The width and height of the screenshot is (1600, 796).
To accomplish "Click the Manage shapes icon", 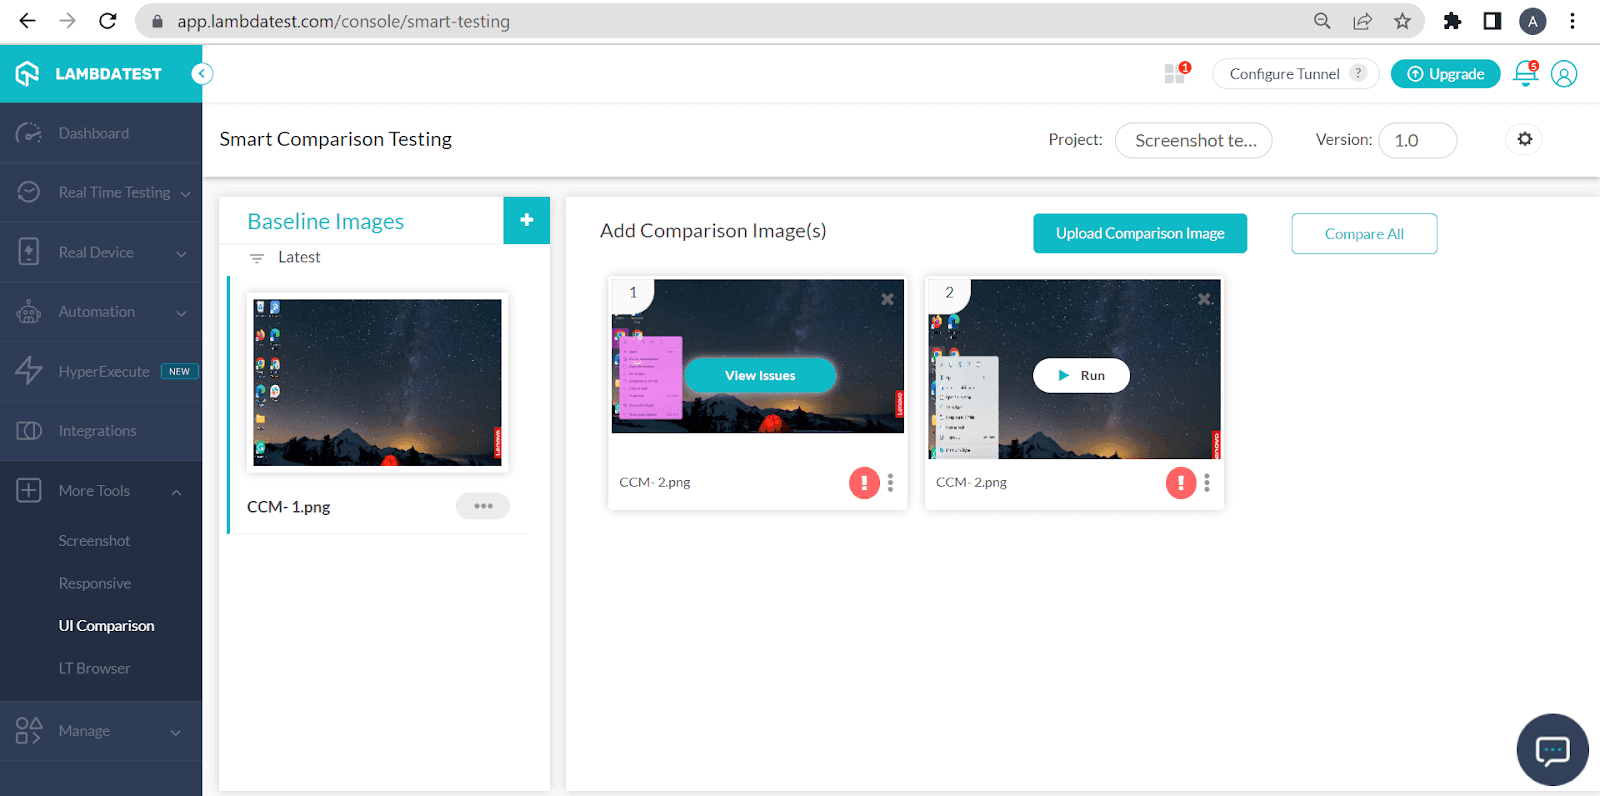I will pyautogui.click(x=29, y=731).
